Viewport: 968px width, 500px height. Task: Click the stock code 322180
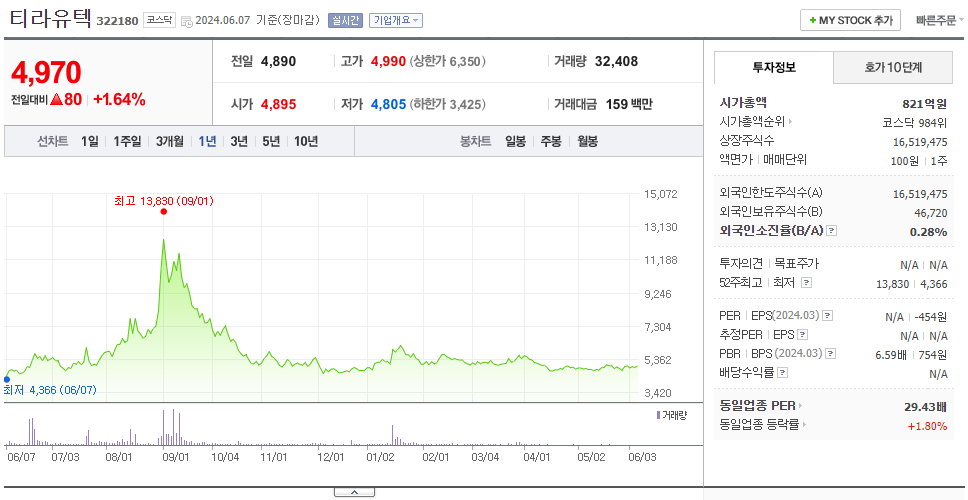click(117, 22)
